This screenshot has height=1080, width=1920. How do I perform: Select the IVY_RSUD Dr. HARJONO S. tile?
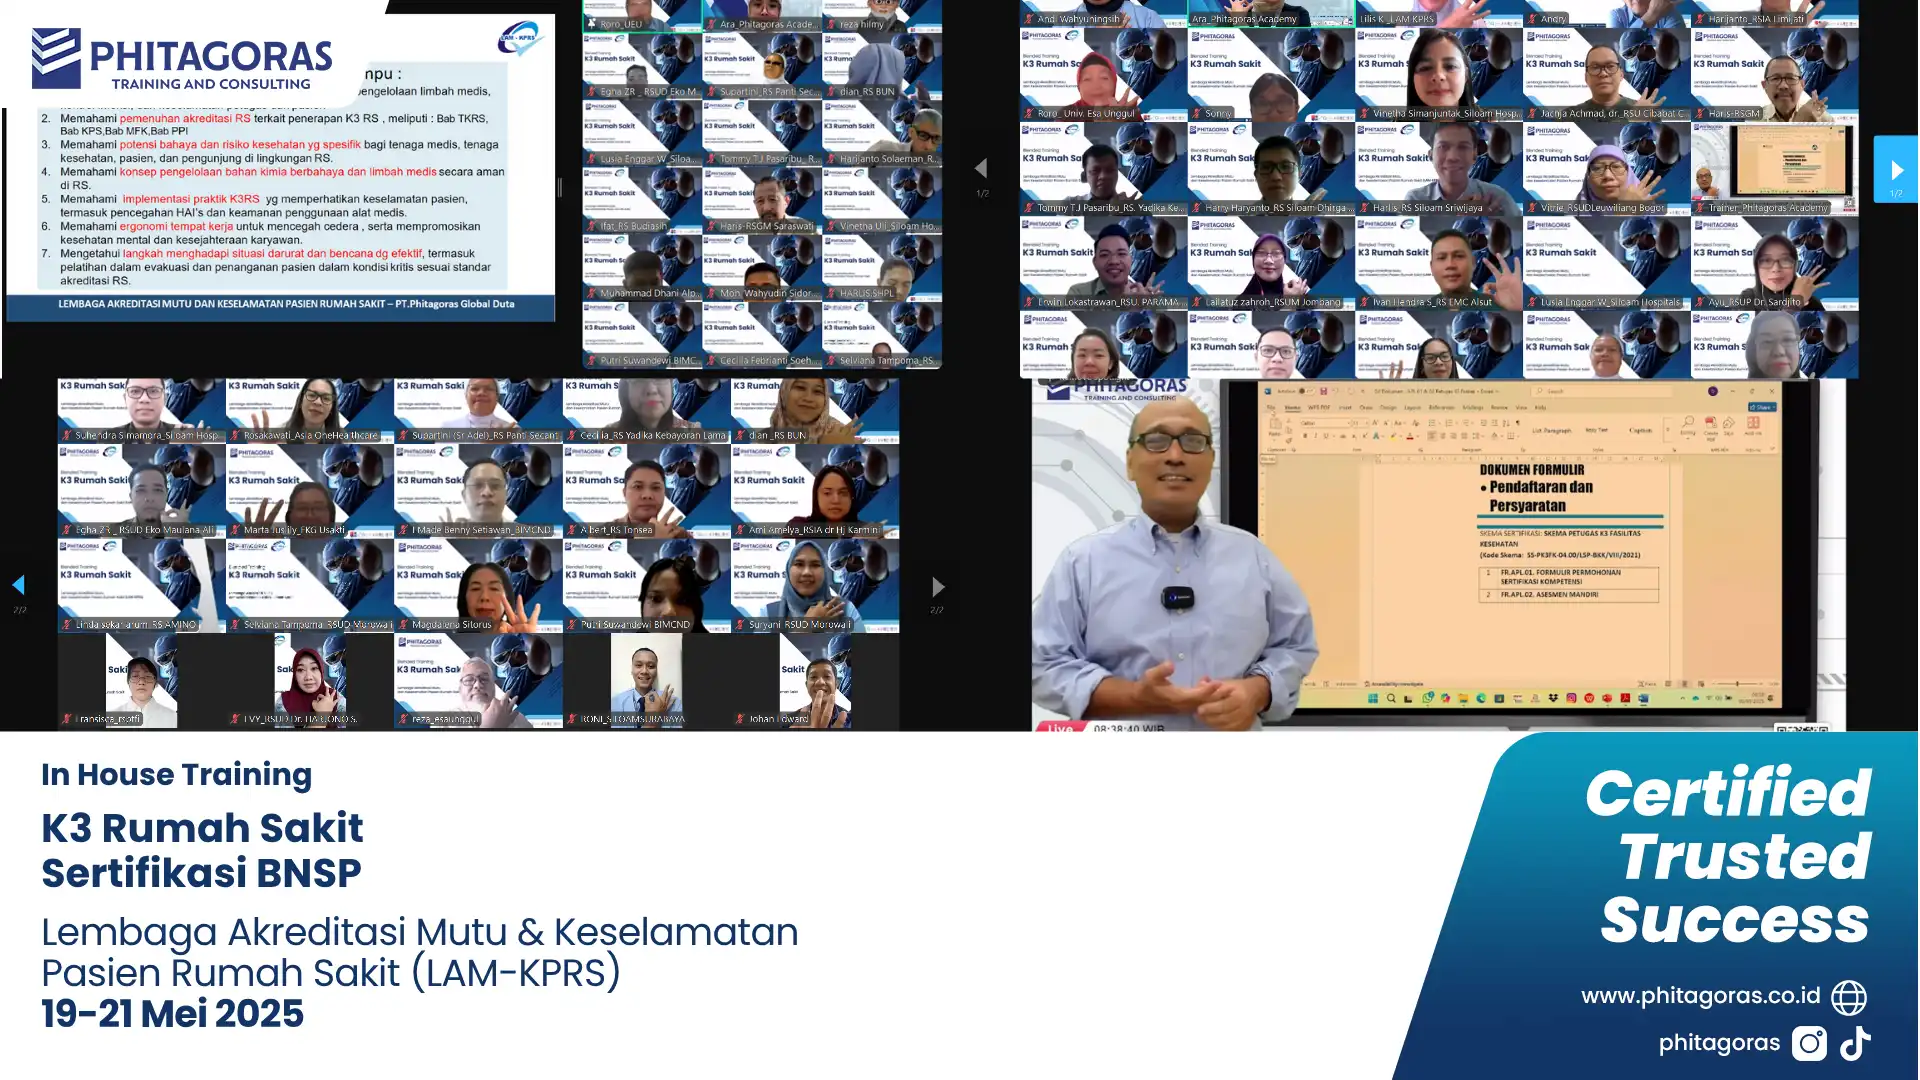(310, 680)
